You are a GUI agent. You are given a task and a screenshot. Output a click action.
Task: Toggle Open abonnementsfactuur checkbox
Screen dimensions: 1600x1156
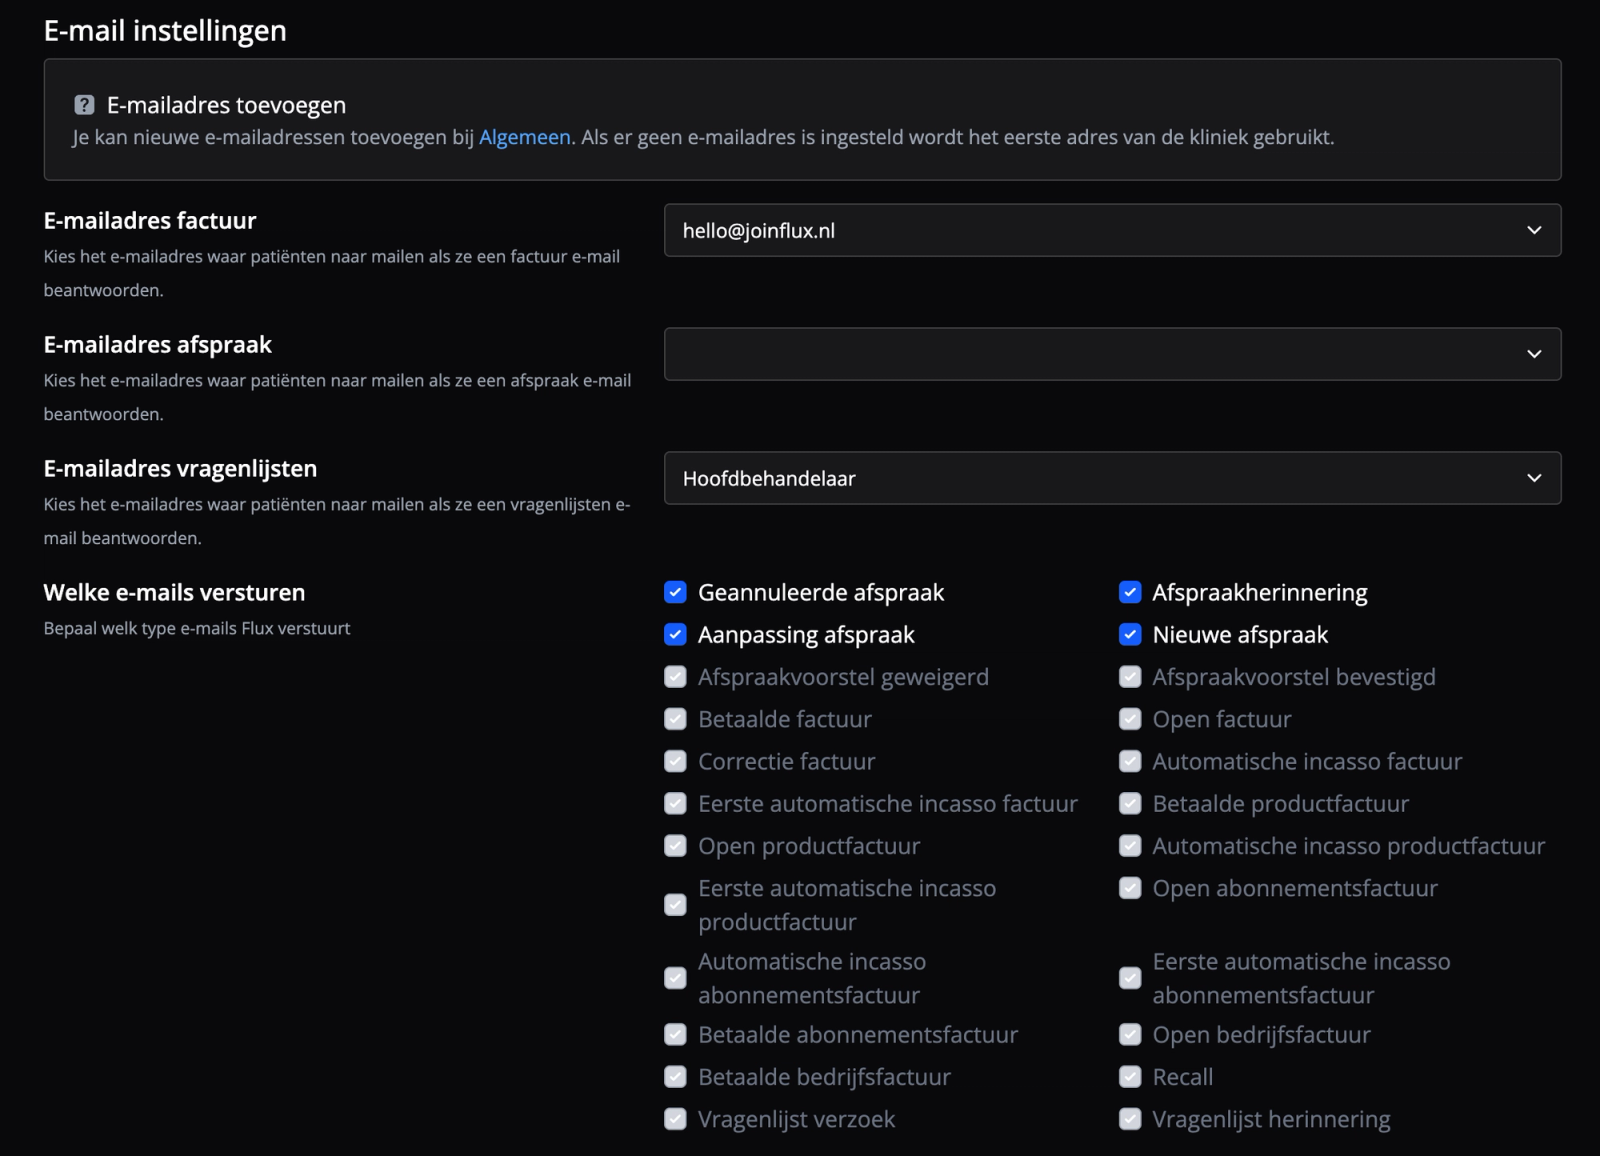(x=1130, y=888)
